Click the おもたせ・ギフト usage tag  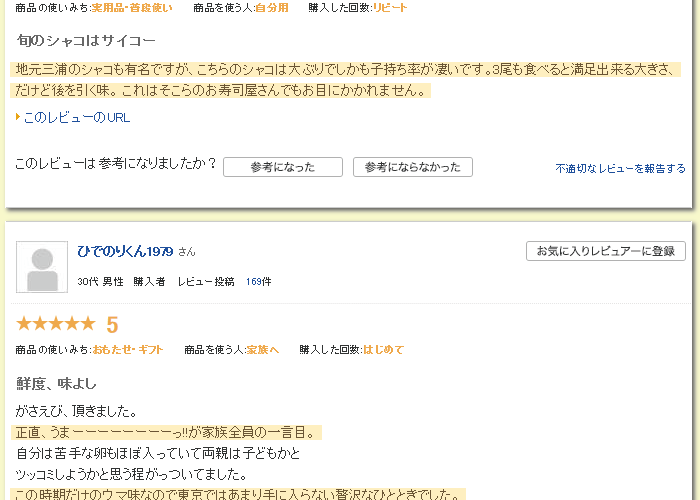coord(128,350)
